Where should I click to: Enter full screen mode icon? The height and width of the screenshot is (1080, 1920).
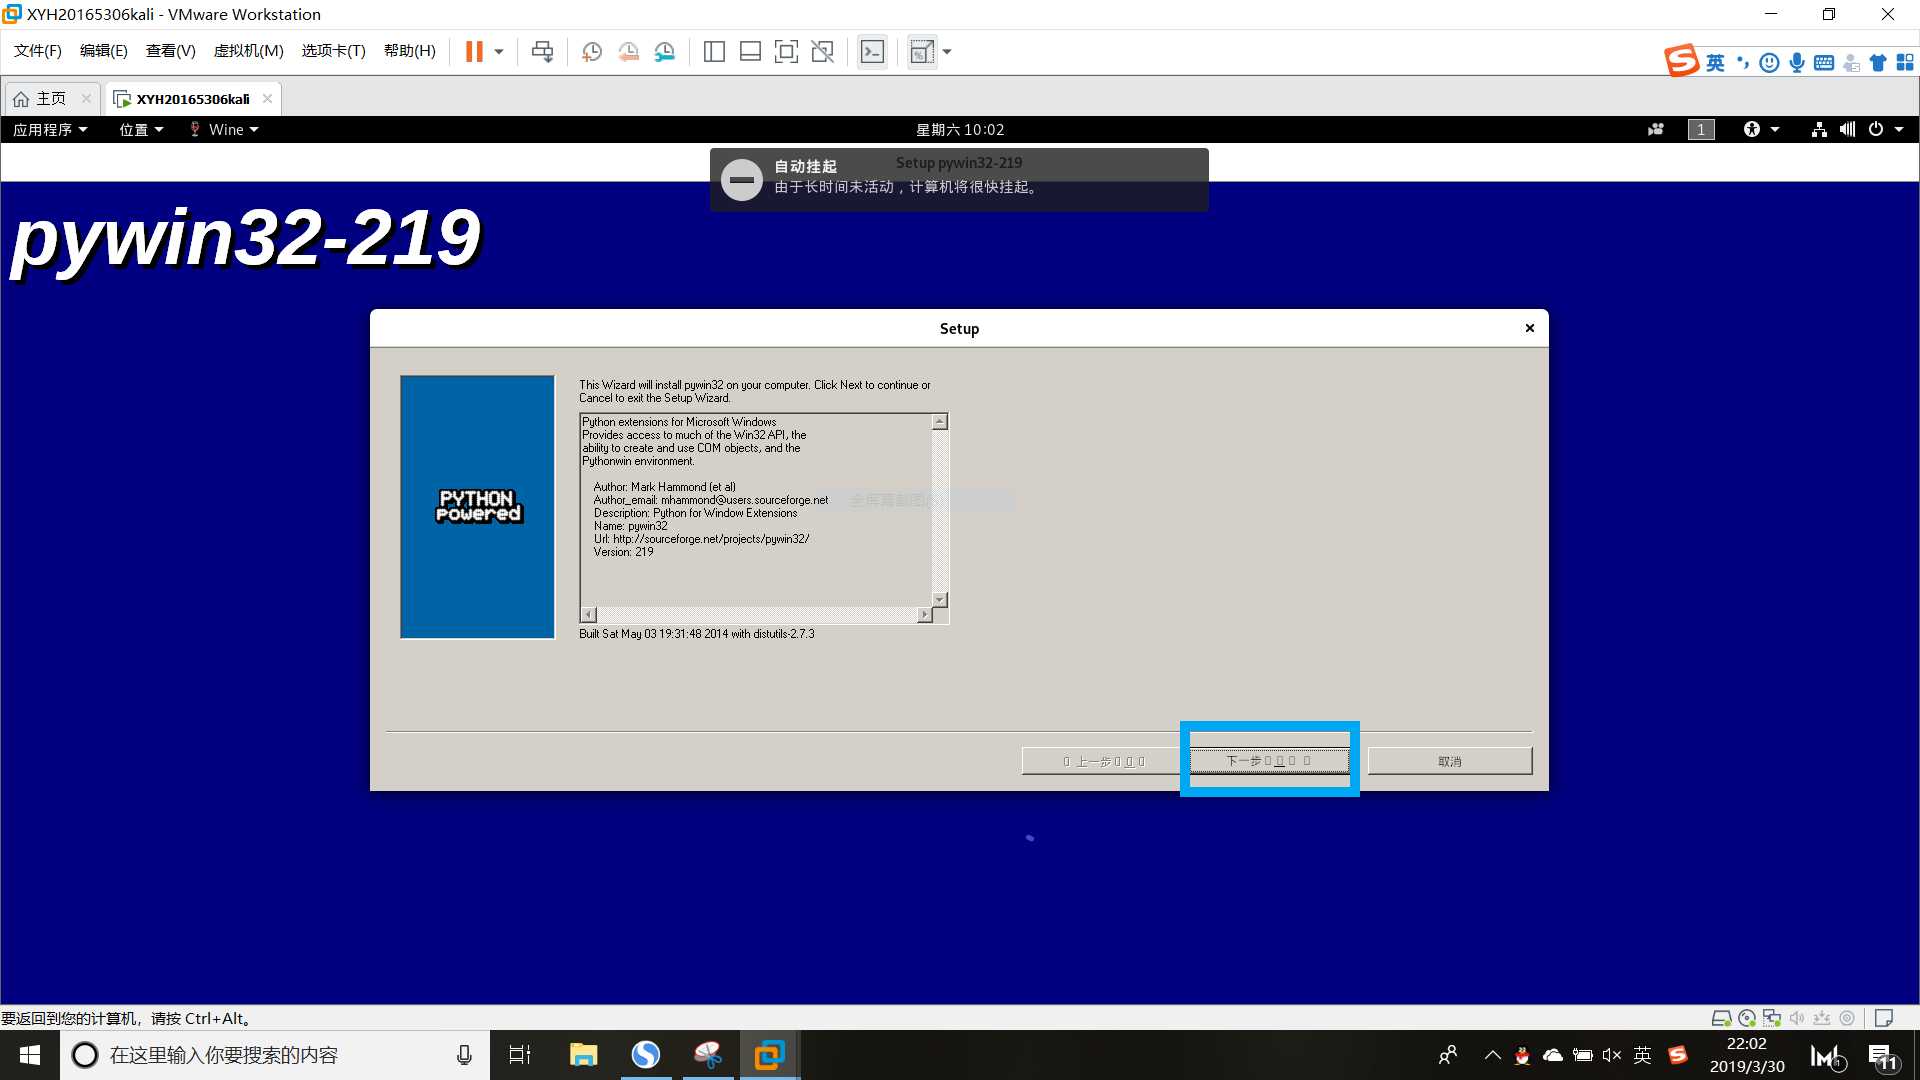(x=786, y=52)
